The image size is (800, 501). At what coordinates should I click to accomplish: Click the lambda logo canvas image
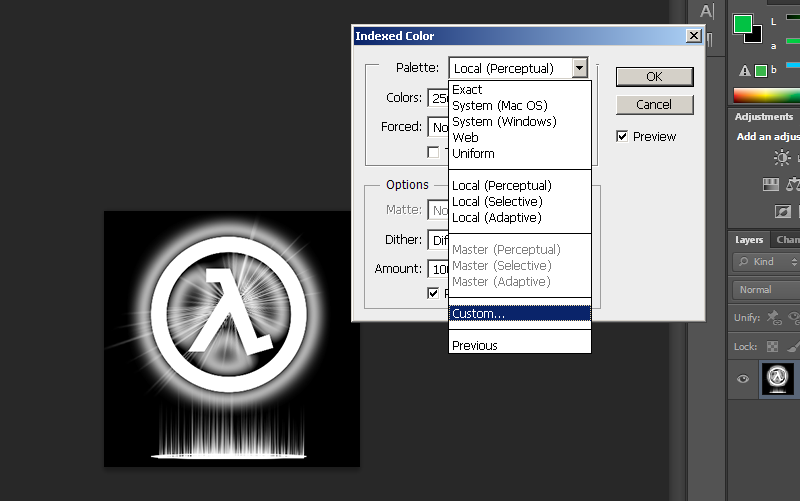(x=232, y=339)
